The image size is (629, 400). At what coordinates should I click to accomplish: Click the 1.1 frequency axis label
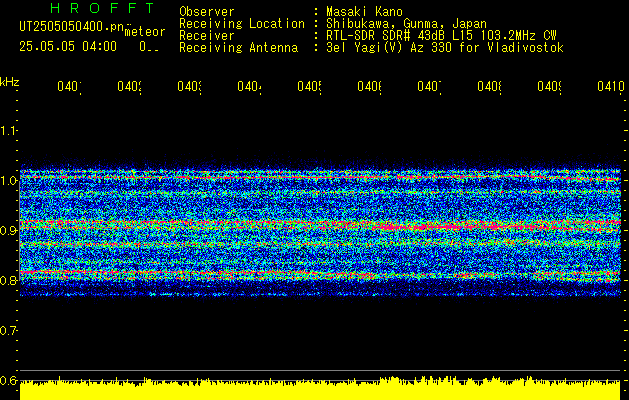pyautogui.click(x=9, y=131)
